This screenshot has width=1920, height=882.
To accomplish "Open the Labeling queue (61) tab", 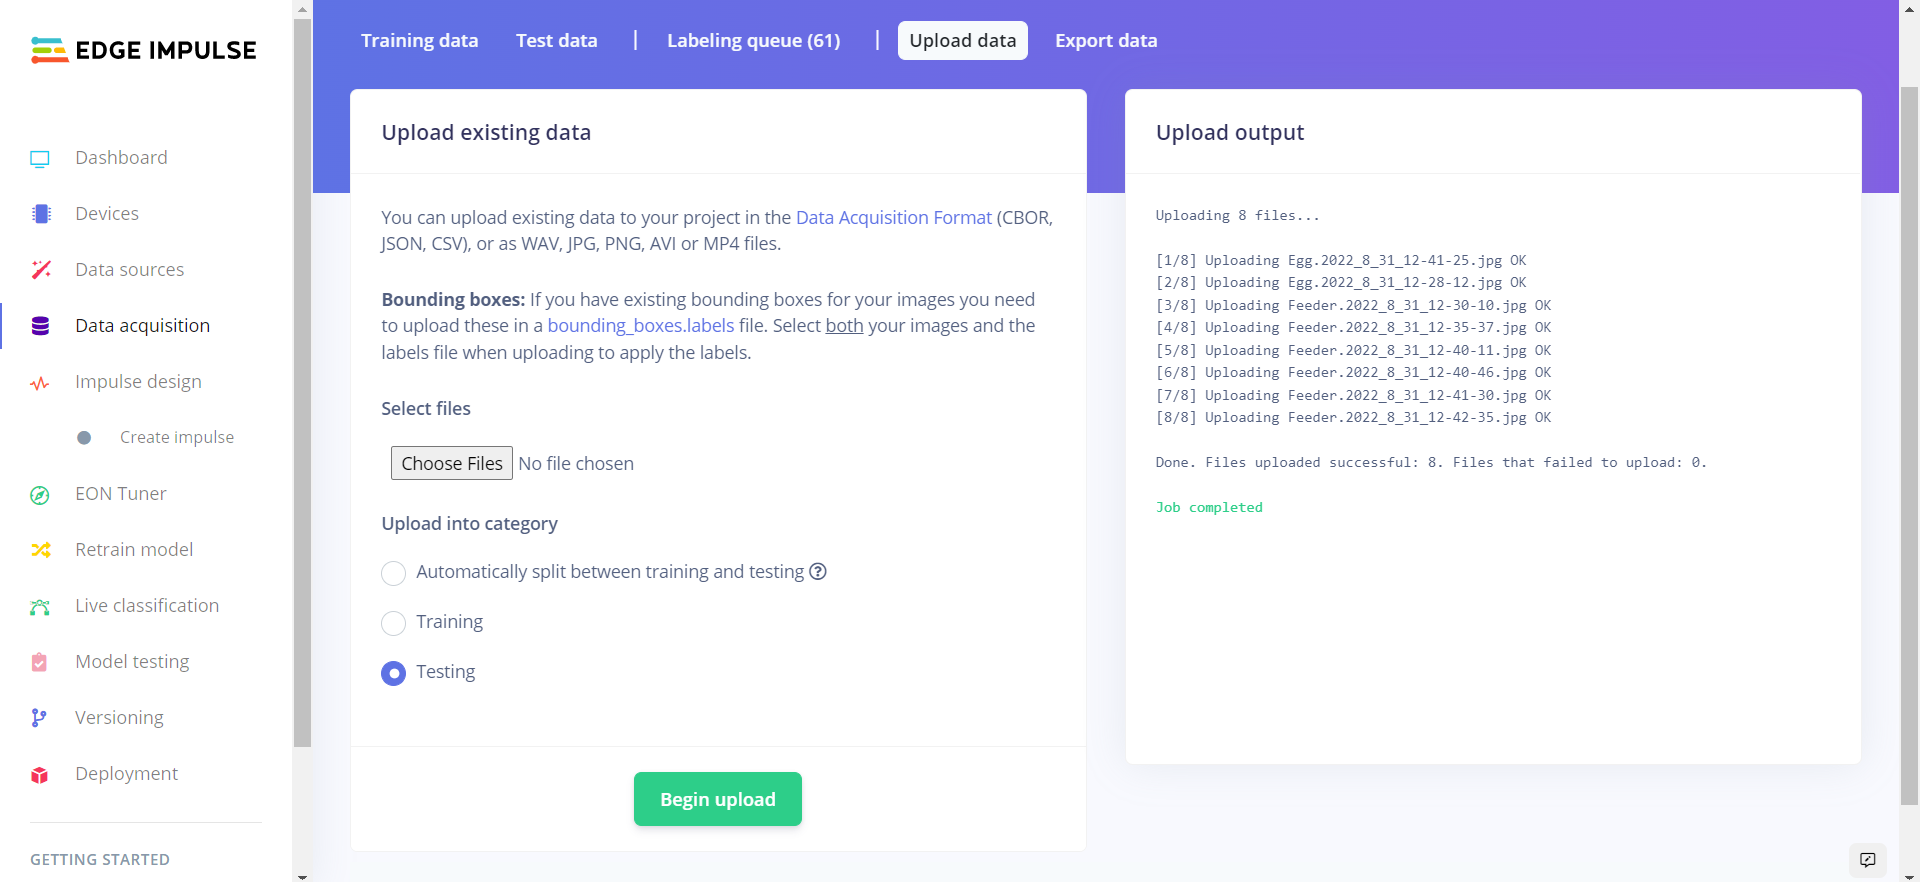I will (x=753, y=41).
